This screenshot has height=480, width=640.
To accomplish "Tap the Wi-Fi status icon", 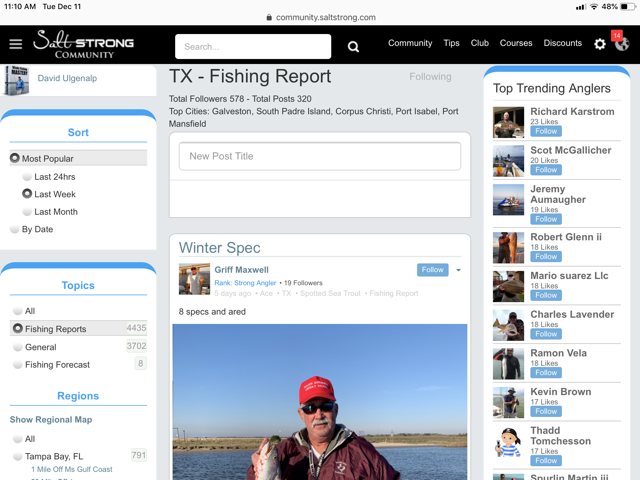I will point(594,7).
